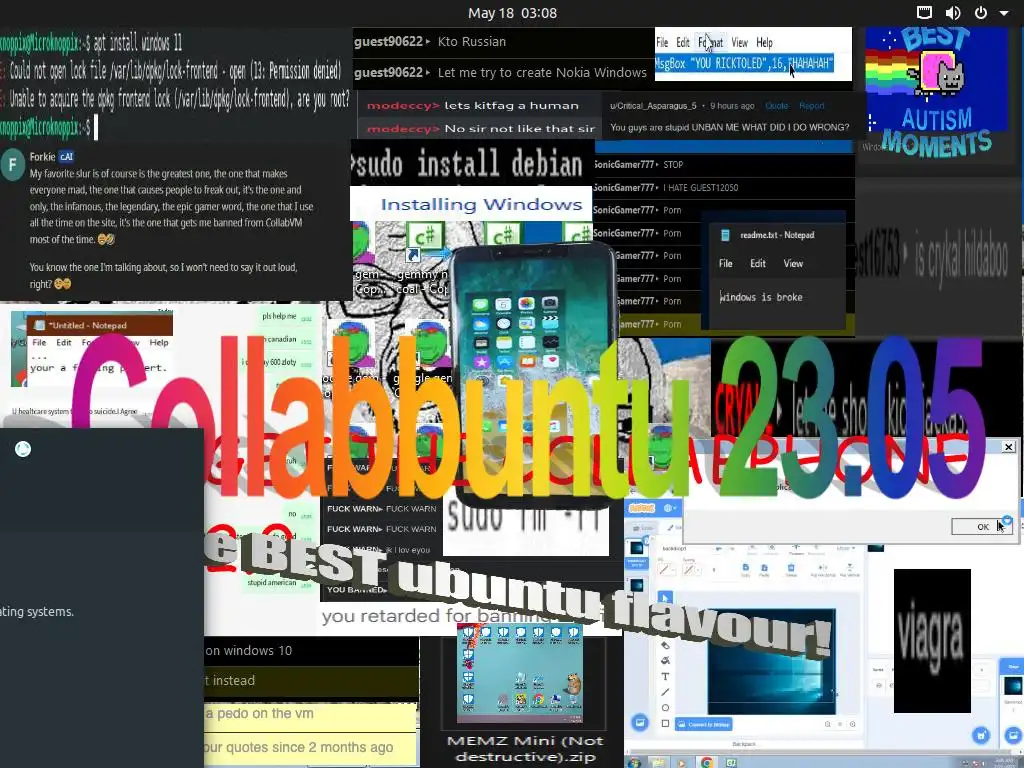Screen dimensions: 1024x768
Task: Click the "I HATE GUEST12050" chat row
Action: 724,187
